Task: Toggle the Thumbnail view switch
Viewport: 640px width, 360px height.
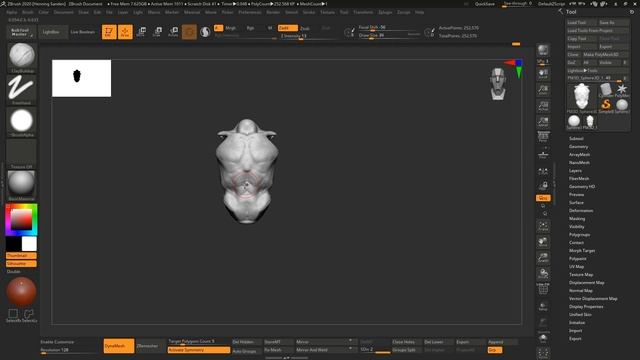Action: click(21, 256)
